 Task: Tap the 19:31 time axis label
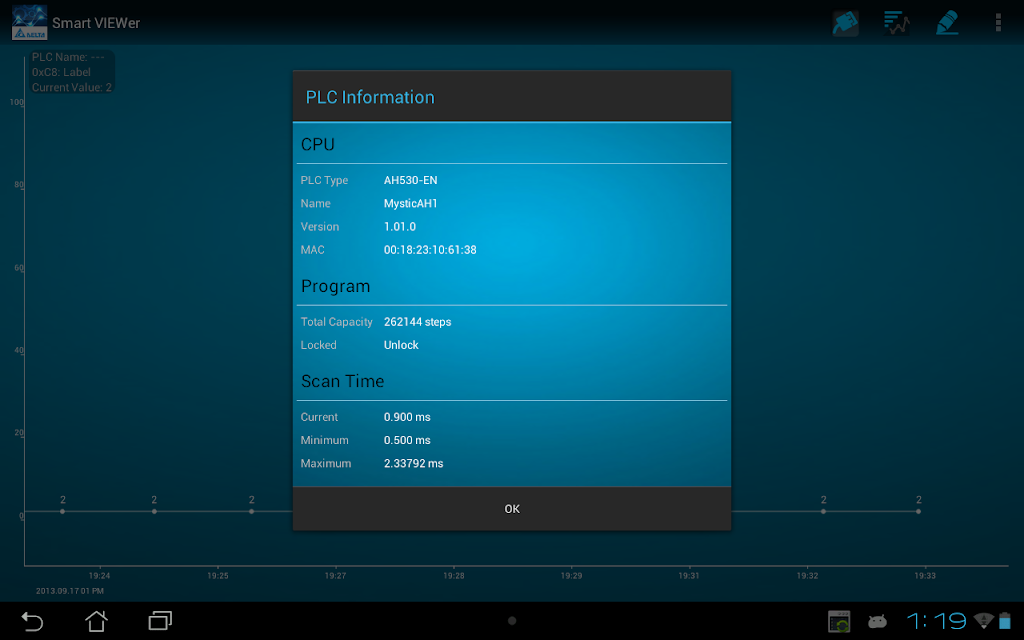click(x=688, y=576)
